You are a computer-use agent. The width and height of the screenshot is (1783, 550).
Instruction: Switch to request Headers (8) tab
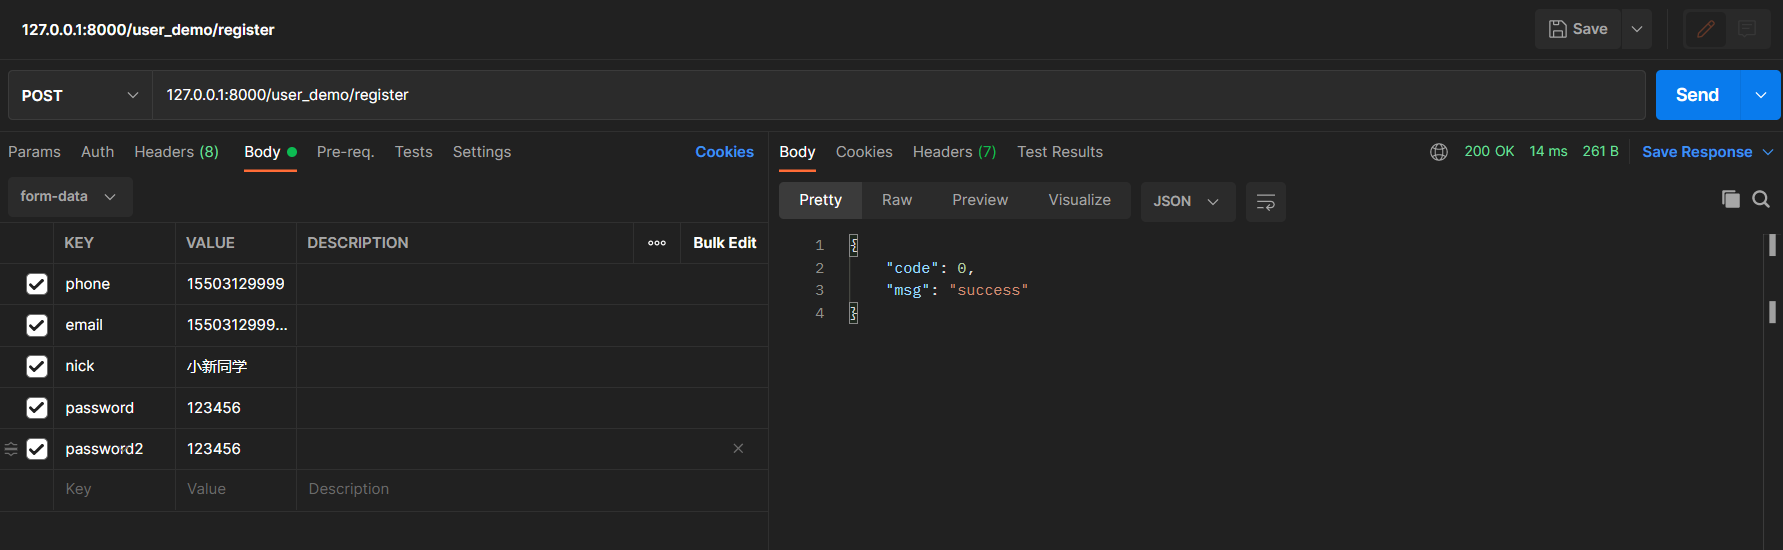(176, 152)
